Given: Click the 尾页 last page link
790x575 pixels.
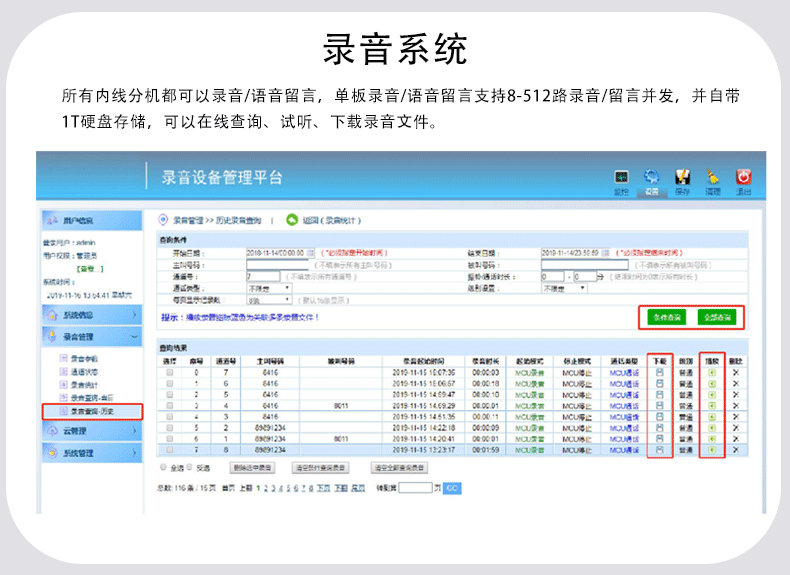Looking at the screenshot, I should [358, 488].
